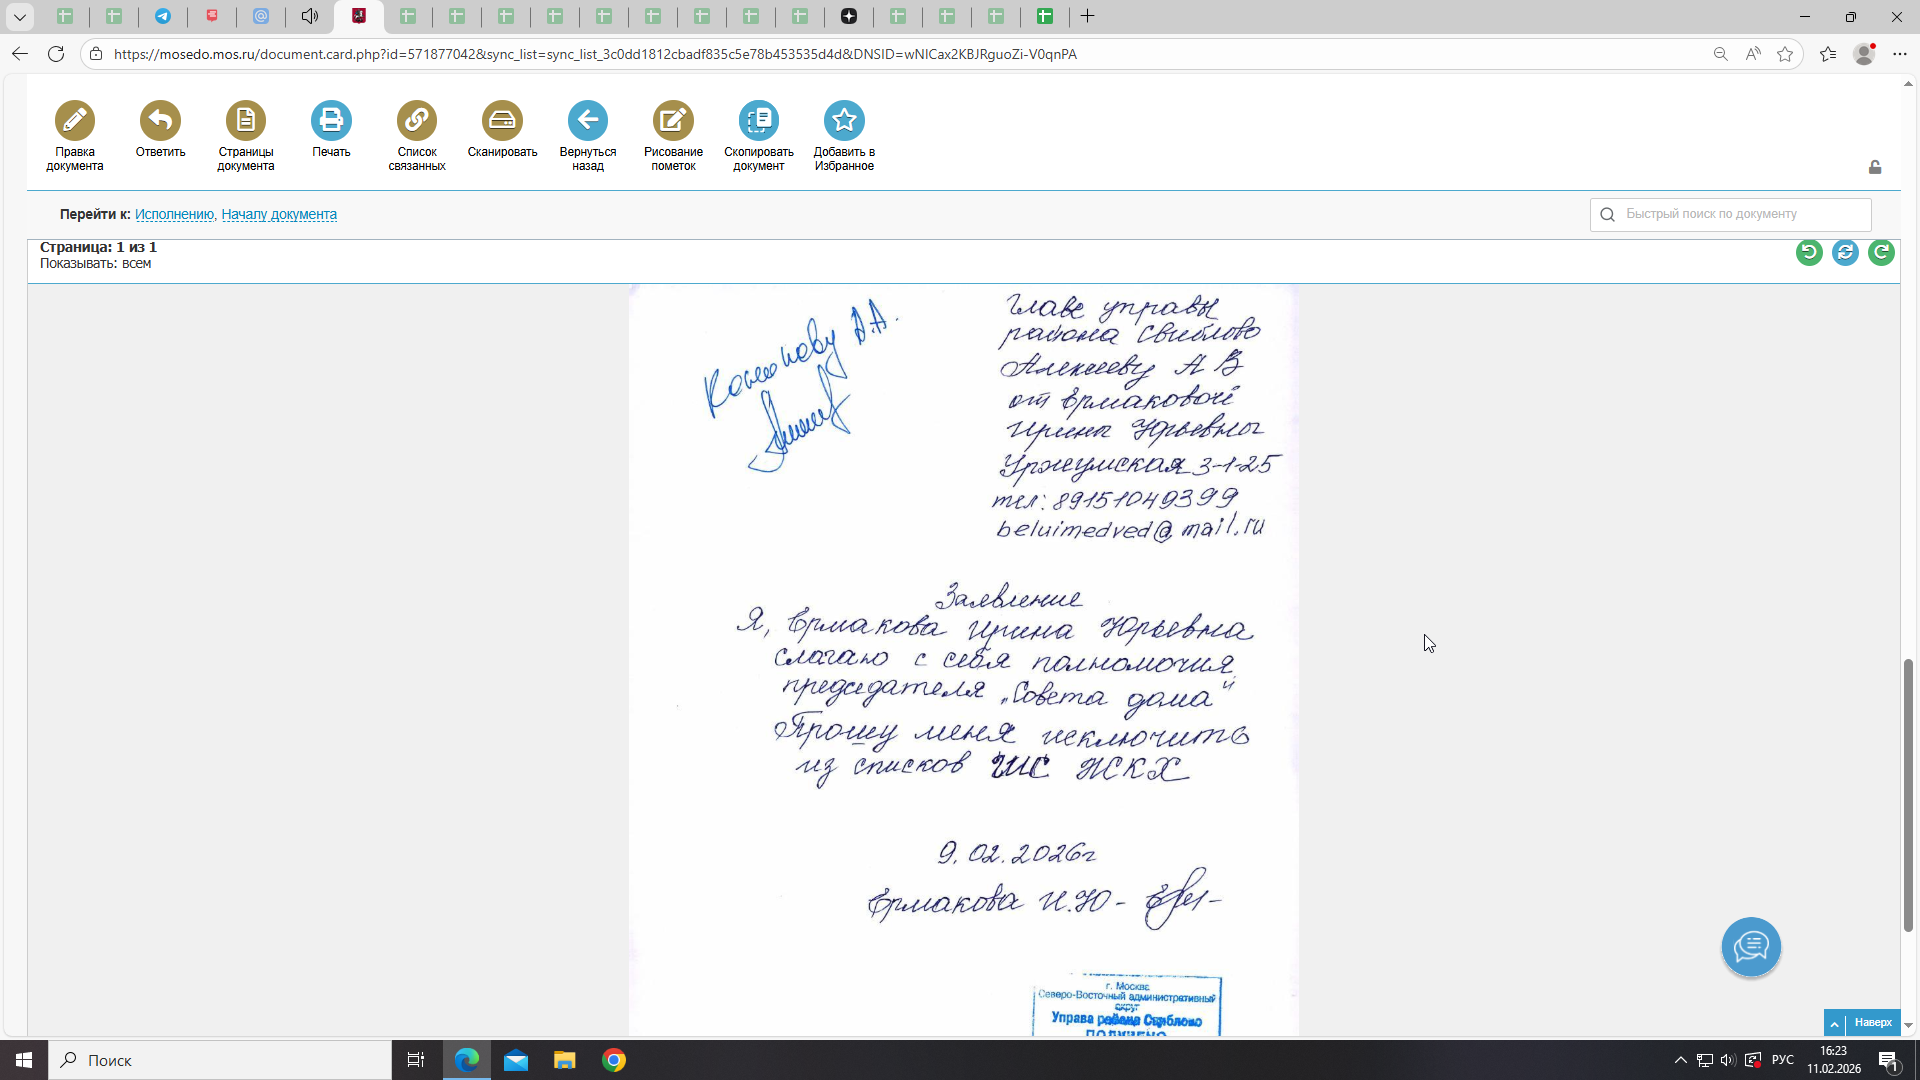Follow the Исполнению link
Image resolution: width=1920 pixels, height=1080 pixels.
pyautogui.click(x=174, y=214)
